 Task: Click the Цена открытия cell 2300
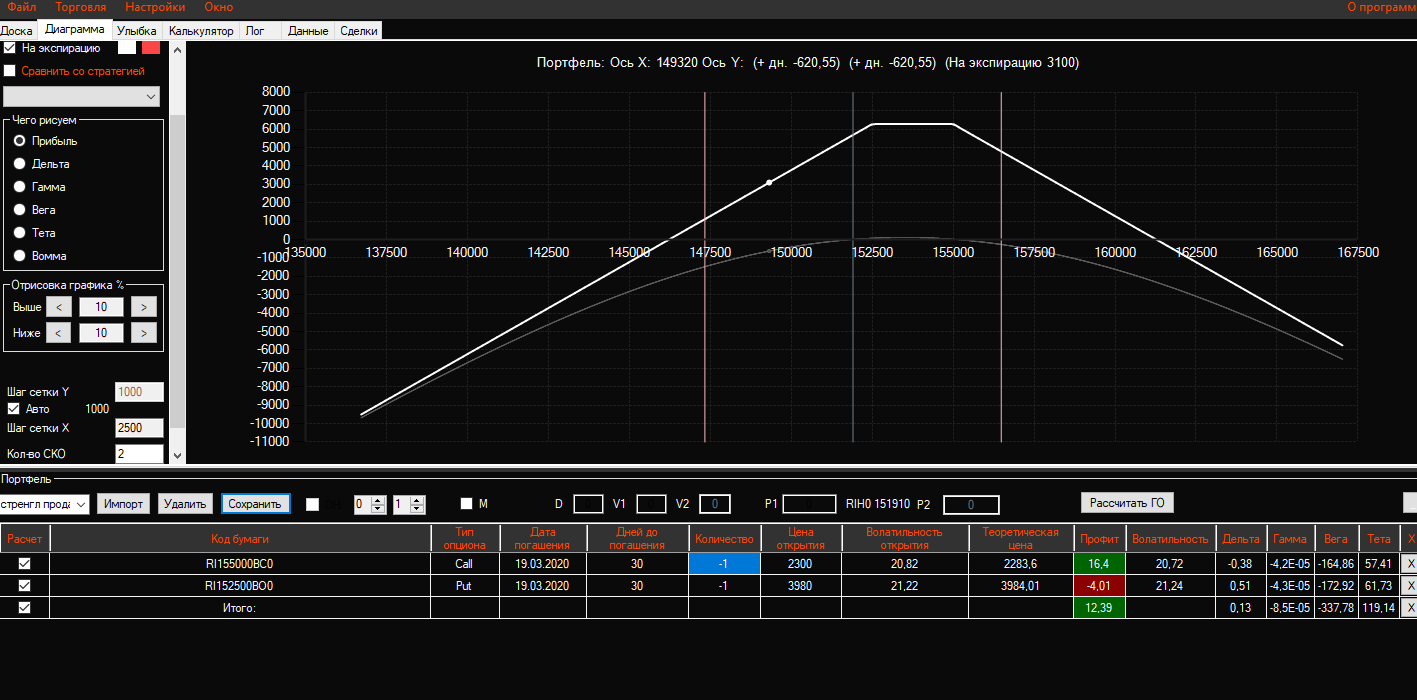point(800,564)
